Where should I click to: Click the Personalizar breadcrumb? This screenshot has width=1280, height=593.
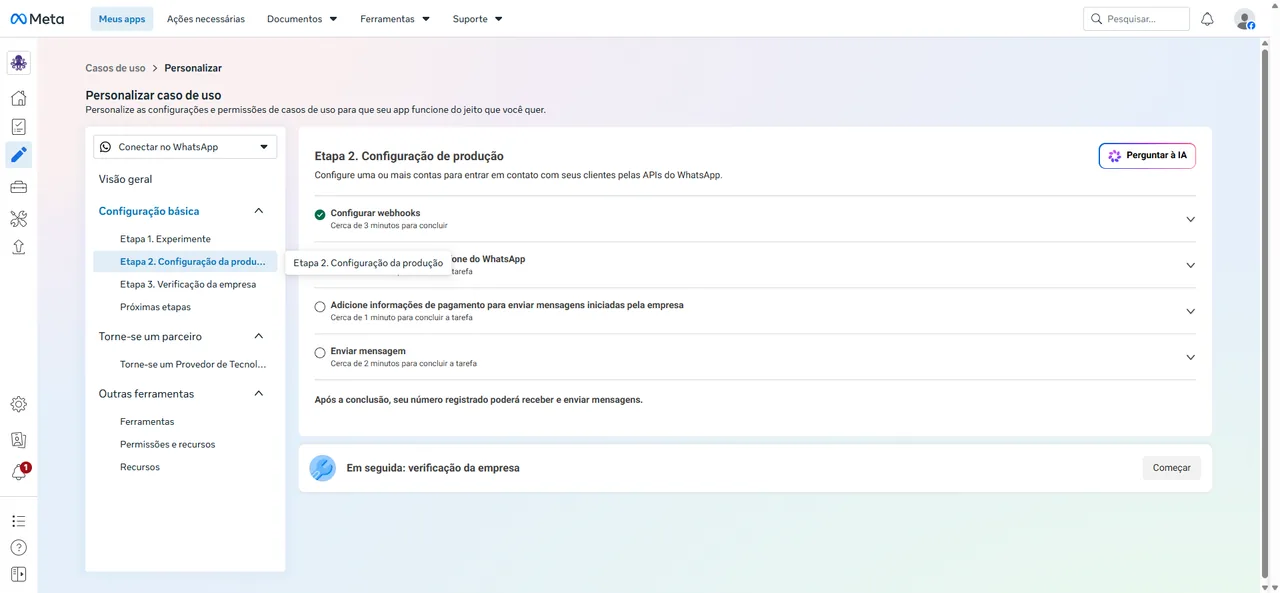pyautogui.click(x=193, y=68)
